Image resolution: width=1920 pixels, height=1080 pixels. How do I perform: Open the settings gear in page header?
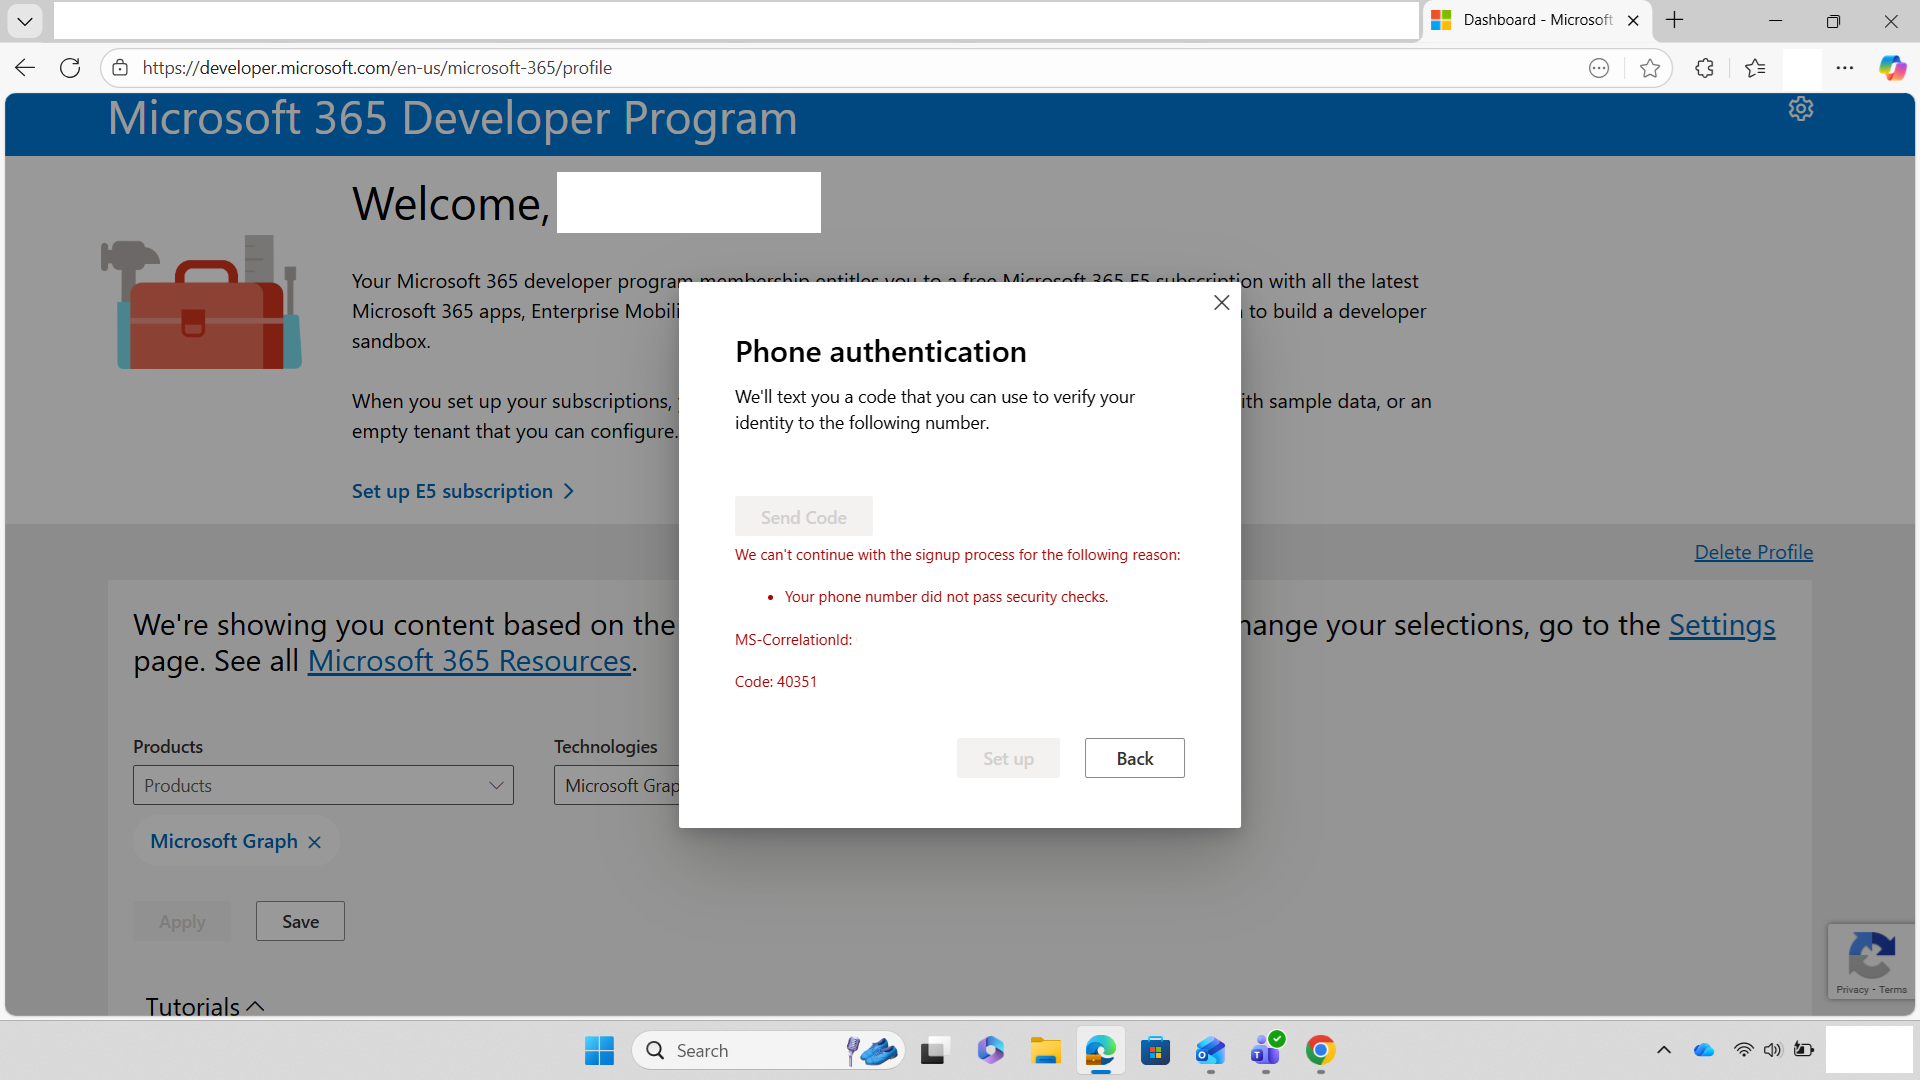click(x=1801, y=109)
